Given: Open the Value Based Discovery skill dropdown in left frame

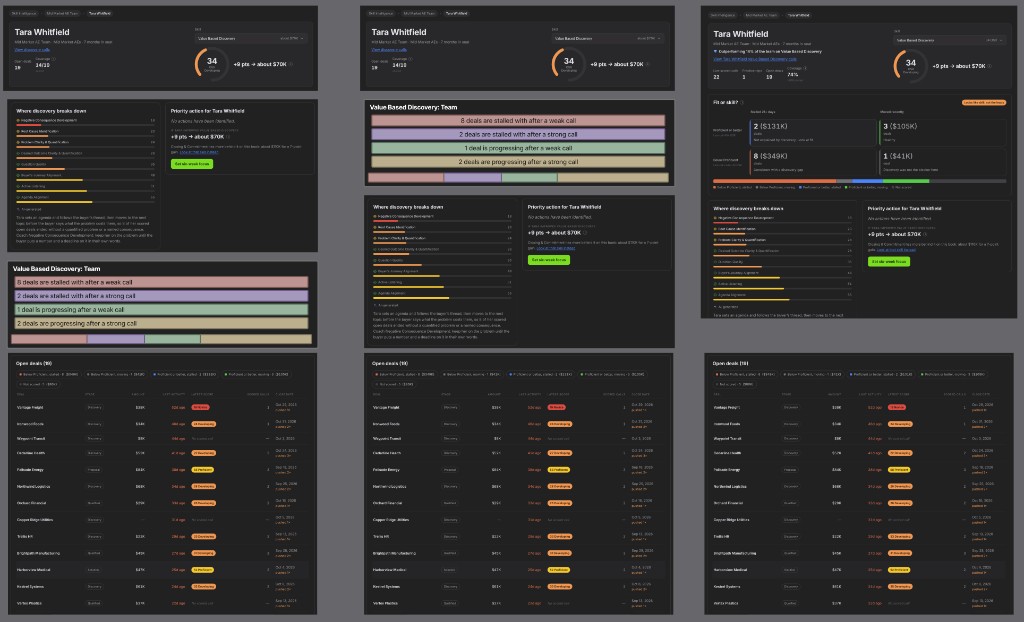Looking at the screenshot, I should 251,39.
